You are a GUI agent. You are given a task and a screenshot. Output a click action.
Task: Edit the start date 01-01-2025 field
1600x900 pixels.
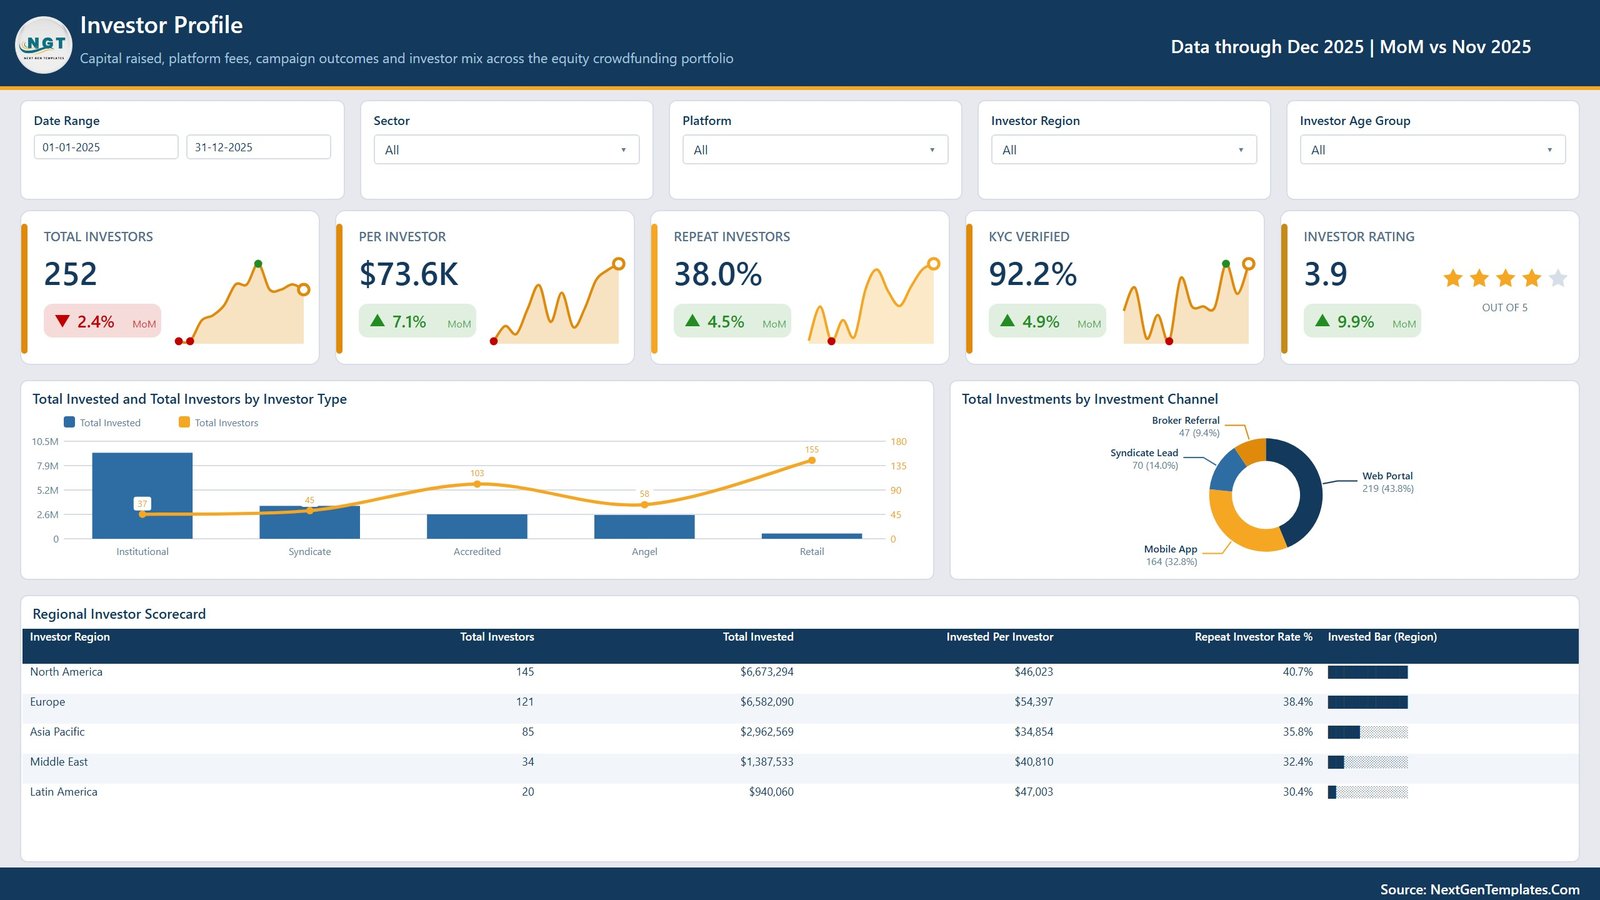click(x=106, y=147)
